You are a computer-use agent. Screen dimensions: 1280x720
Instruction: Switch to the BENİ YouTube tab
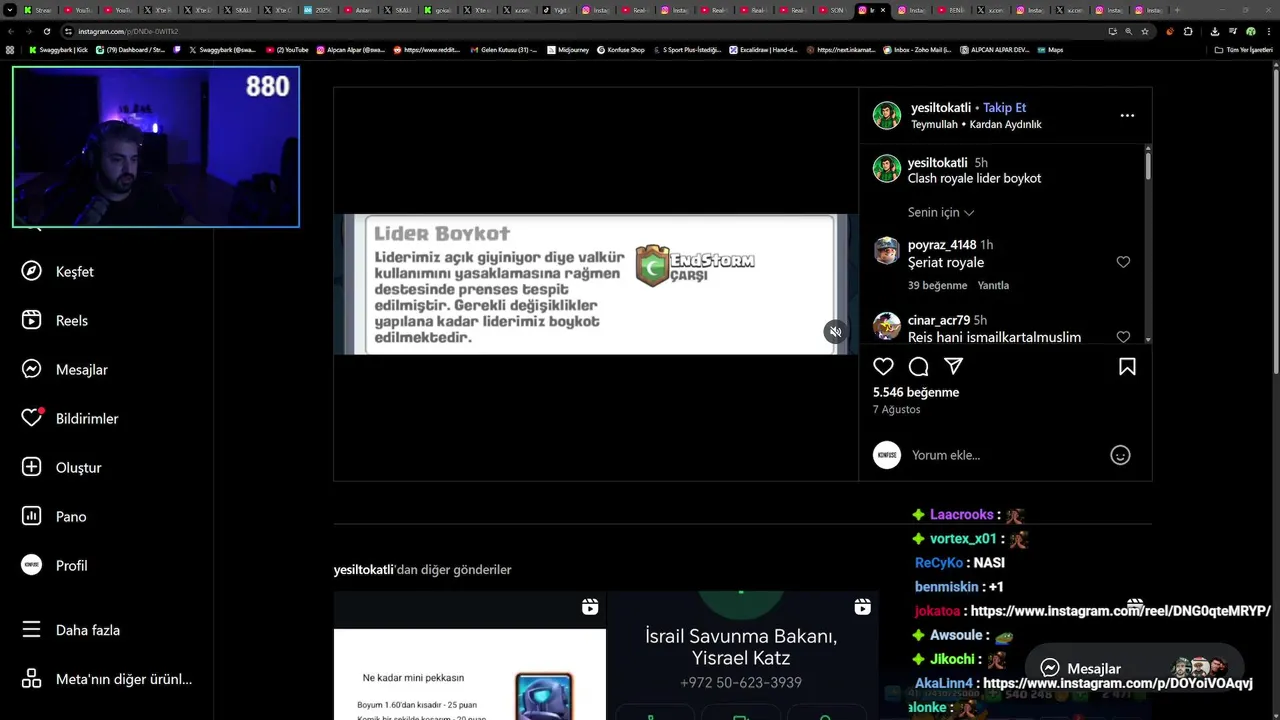point(951,10)
